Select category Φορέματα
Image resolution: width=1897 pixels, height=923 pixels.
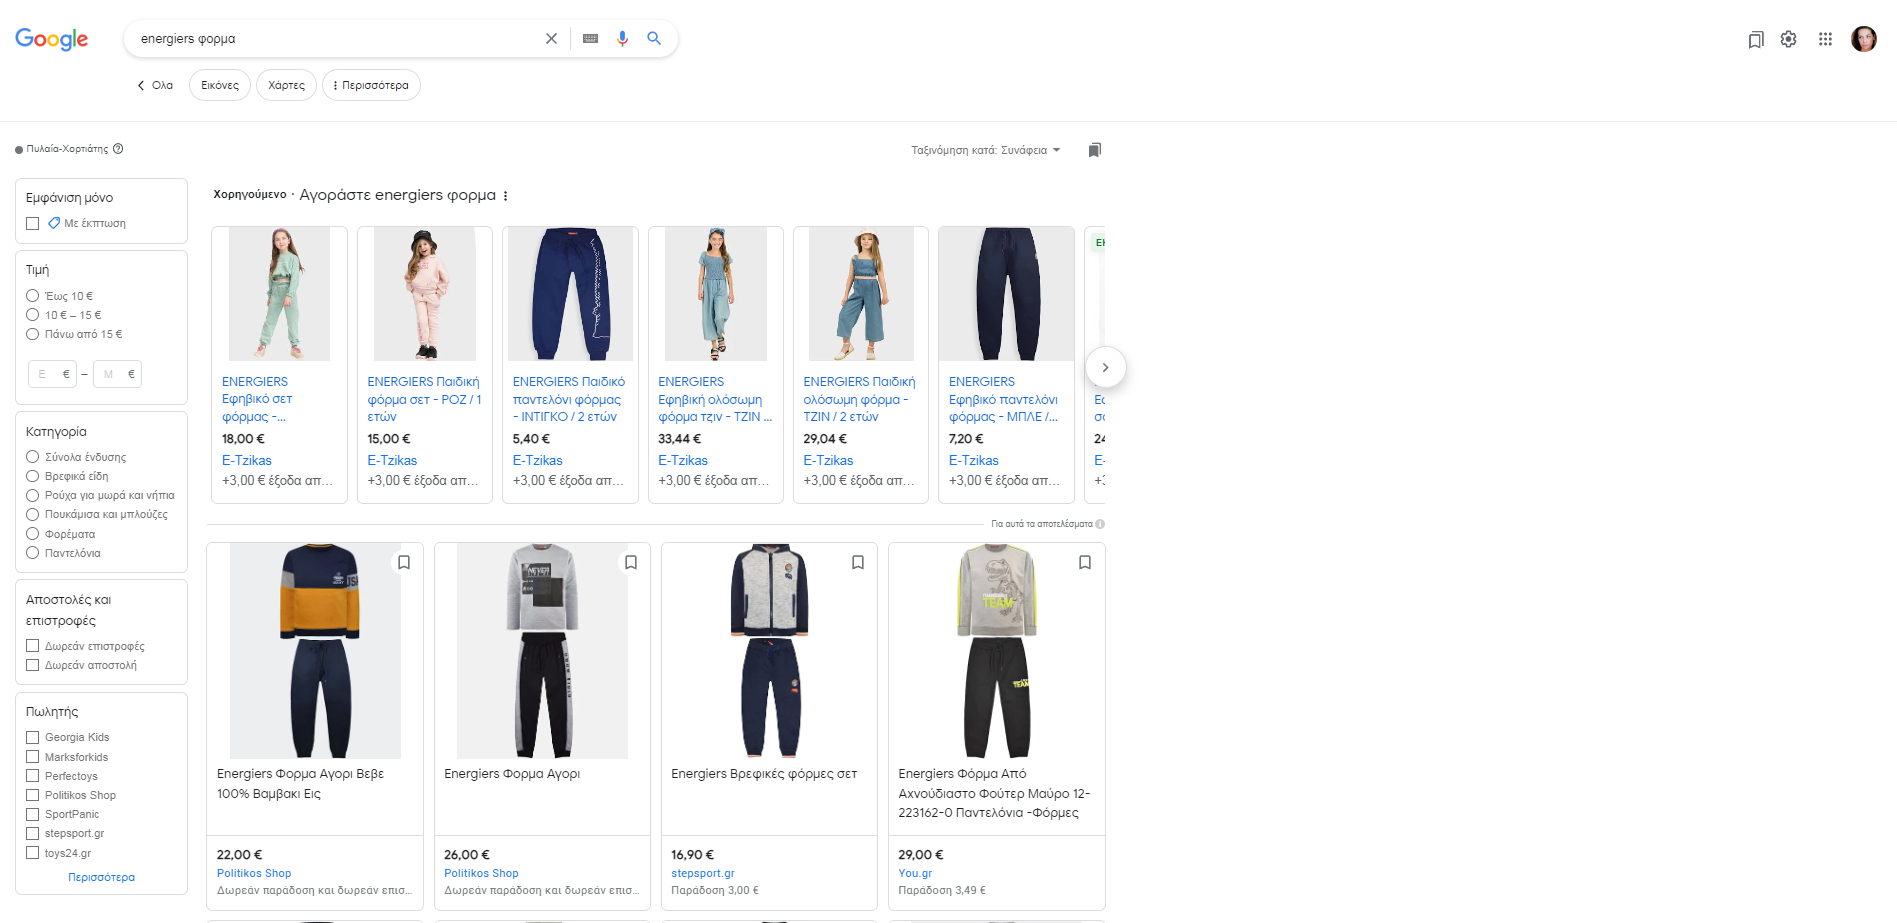[x=33, y=534]
